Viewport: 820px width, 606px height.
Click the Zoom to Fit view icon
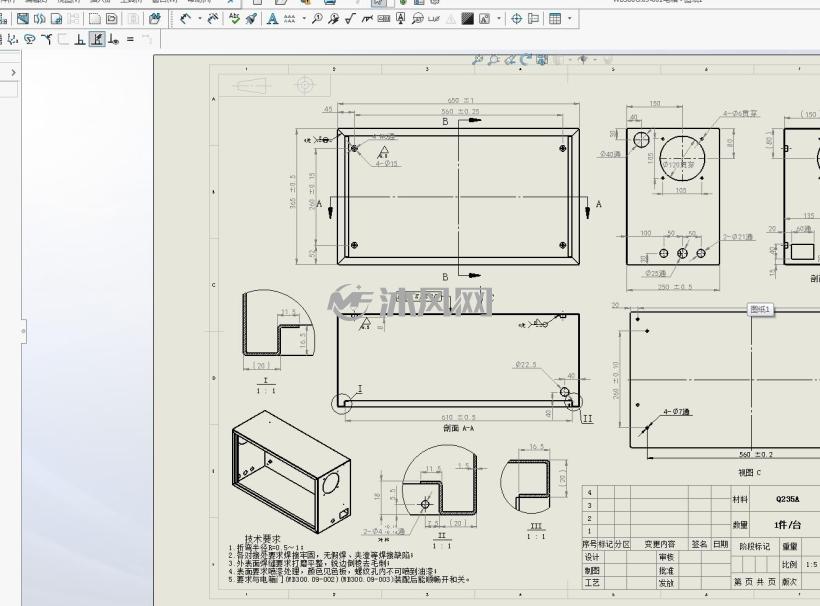click(x=477, y=60)
